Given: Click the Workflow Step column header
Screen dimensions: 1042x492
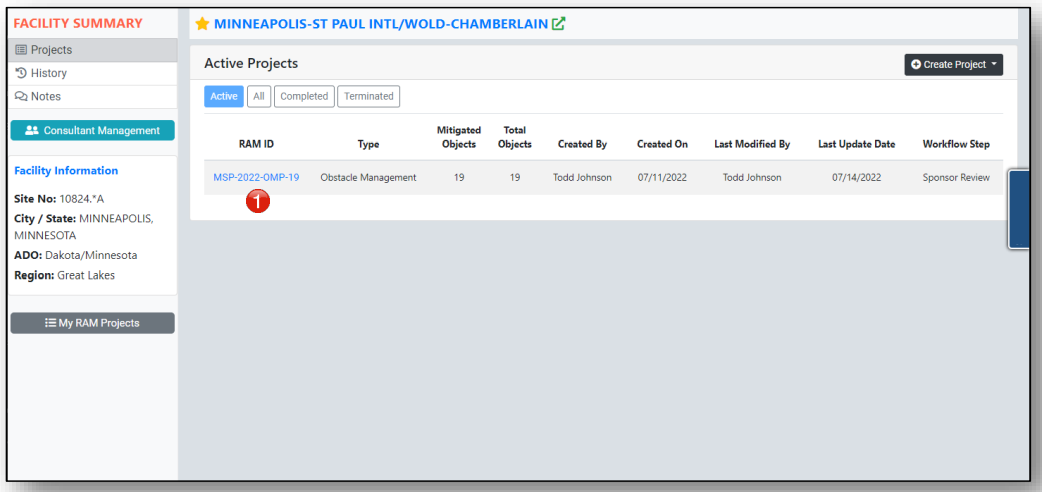Looking at the screenshot, I should click(956, 144).
